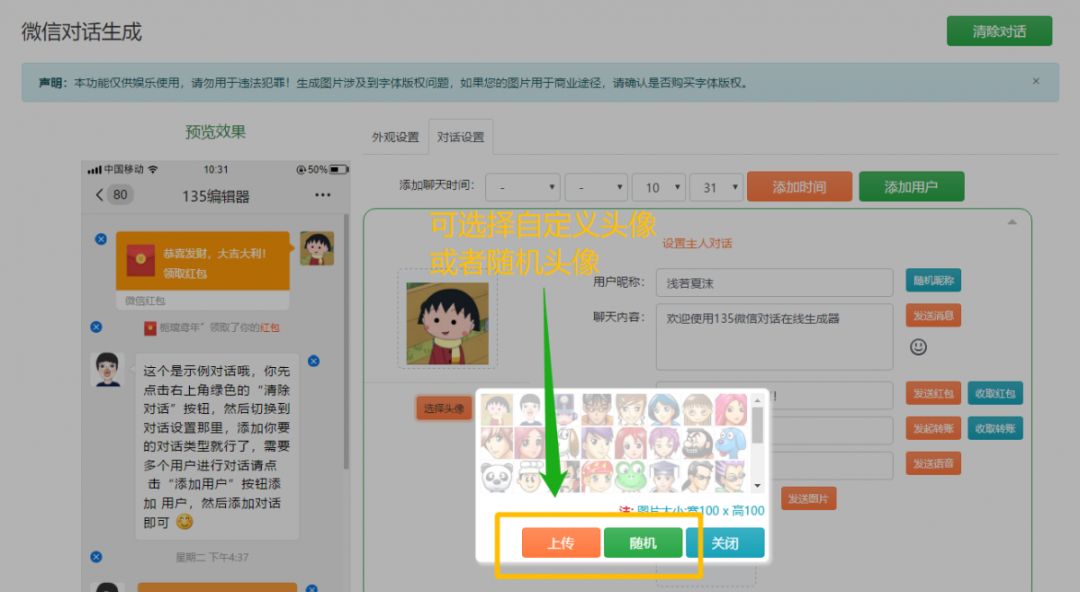Open the orange 恭喜发财 red packet bubble
The width and height of the screenshot is (1080, 592).
tap(202, 261)
